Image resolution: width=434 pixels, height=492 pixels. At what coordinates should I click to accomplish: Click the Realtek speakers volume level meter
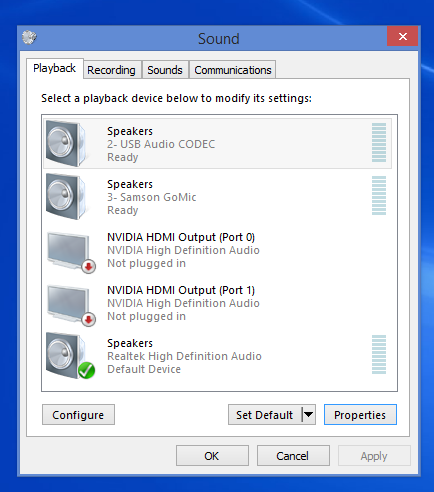[x=379, y=355]
